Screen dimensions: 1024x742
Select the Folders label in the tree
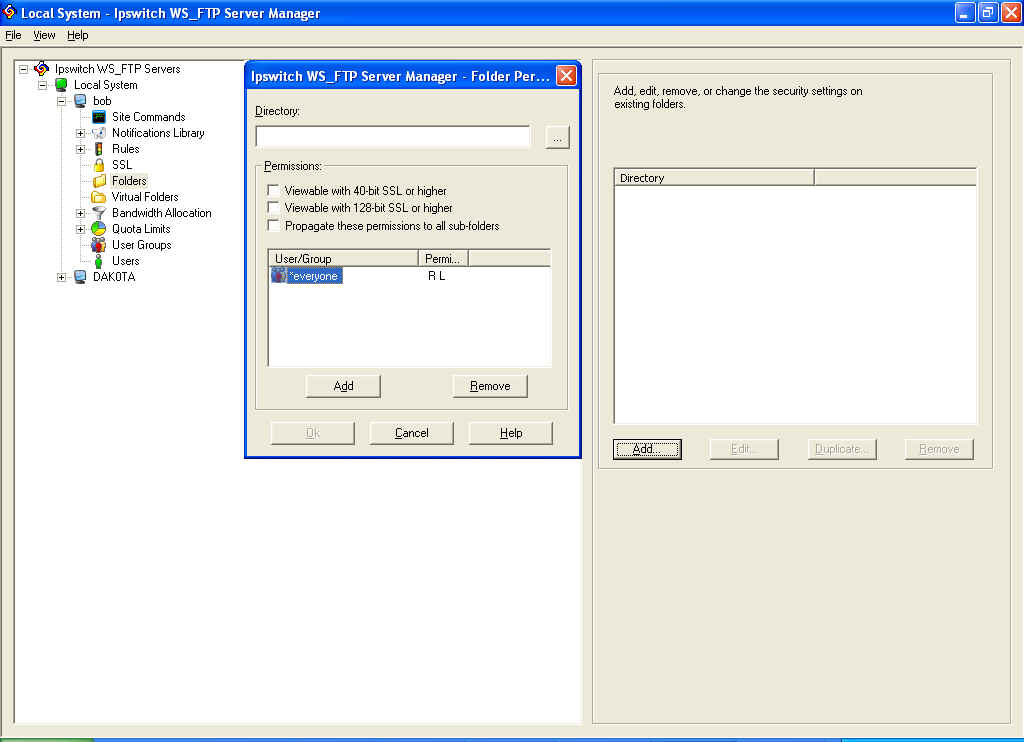(129, 181)
